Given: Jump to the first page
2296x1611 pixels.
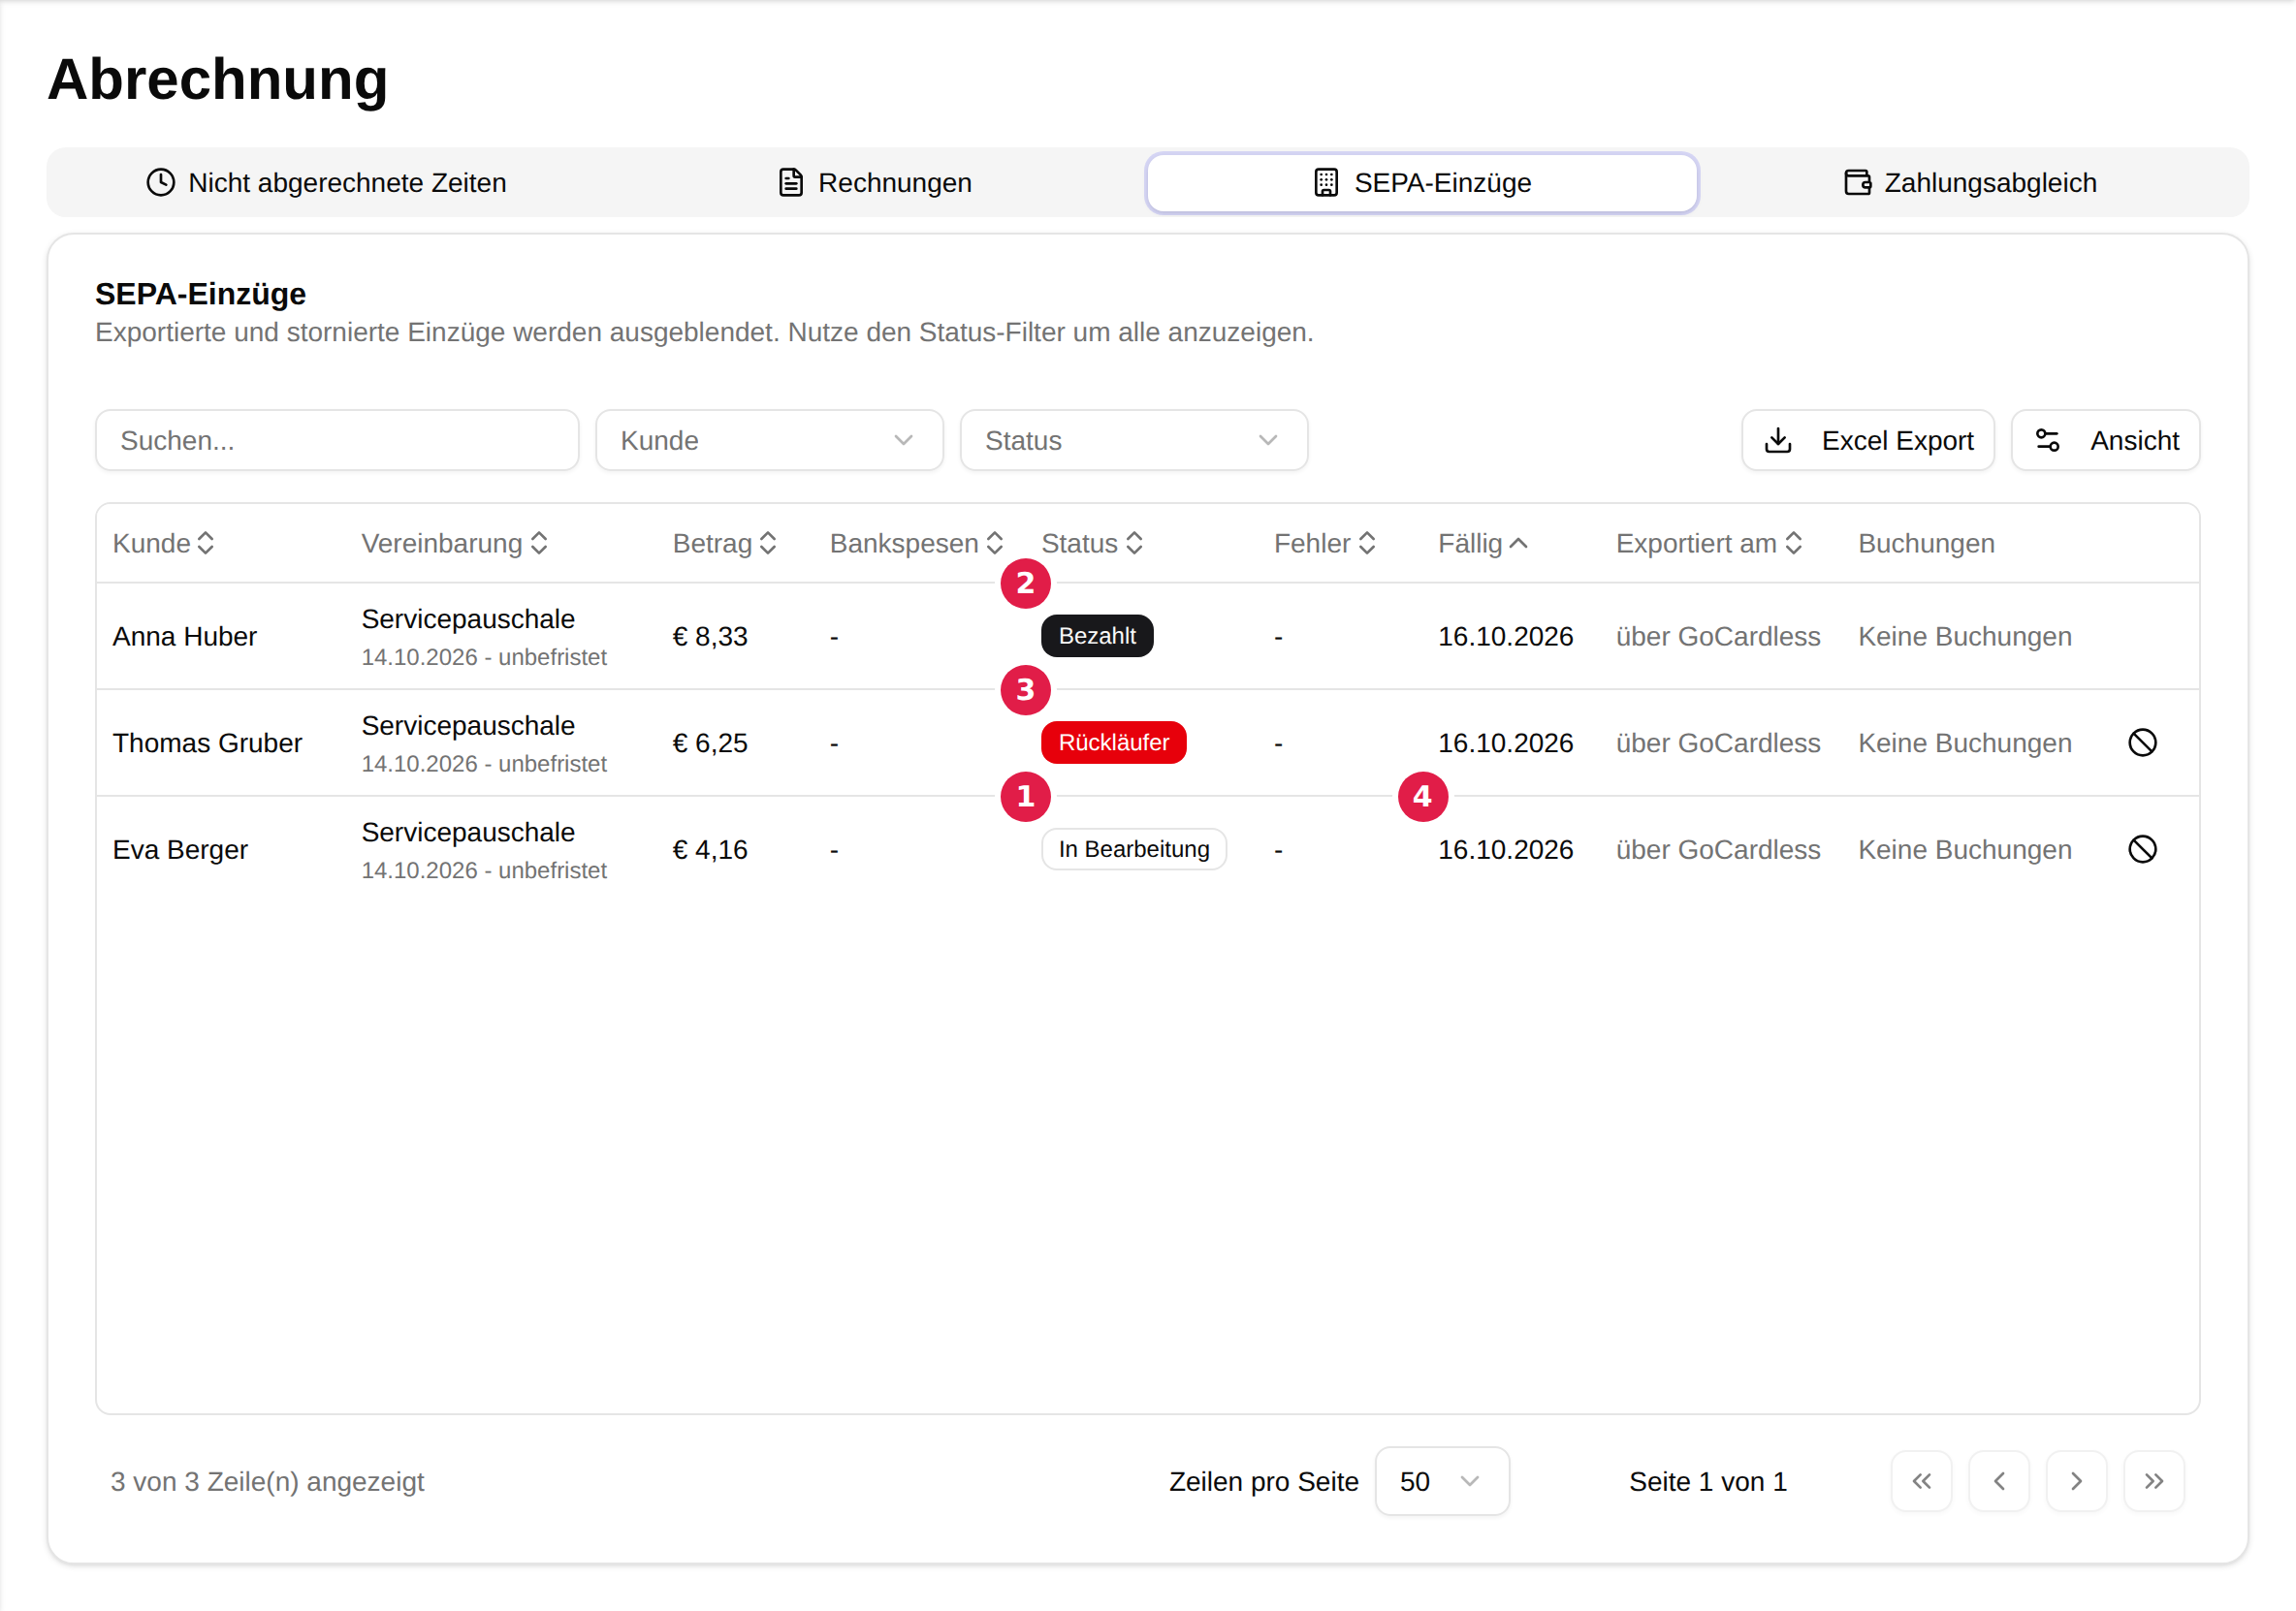Looking at the screenshot, I should point(1921,1481).
